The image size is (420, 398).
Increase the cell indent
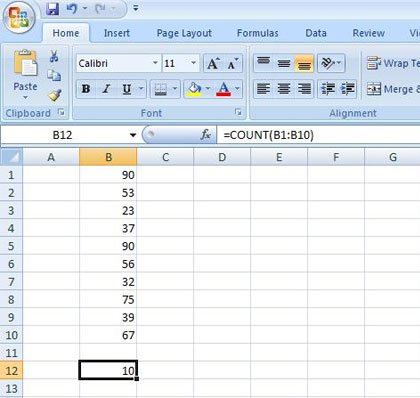(347, 89)
